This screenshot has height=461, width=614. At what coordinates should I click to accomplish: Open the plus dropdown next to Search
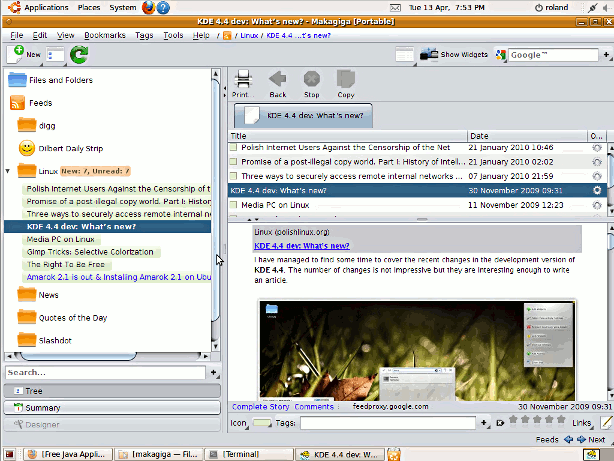214,372
